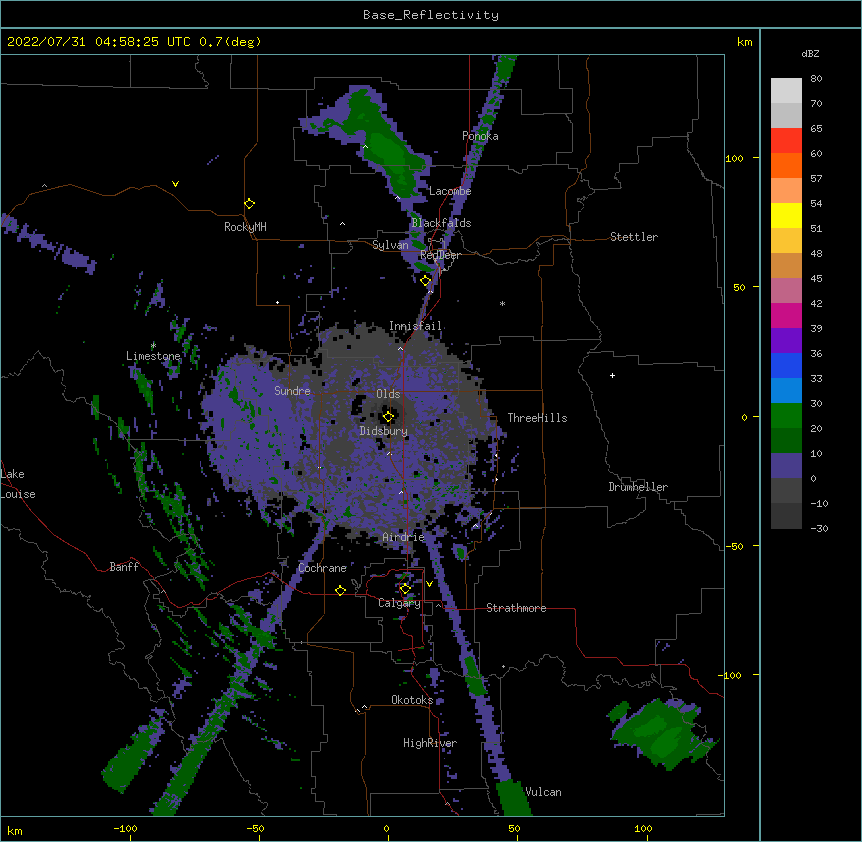Viewport: 862px width, 842px height.
Task: Click the green echo cell in the southeast corner
Action: (x=662, y=734)
